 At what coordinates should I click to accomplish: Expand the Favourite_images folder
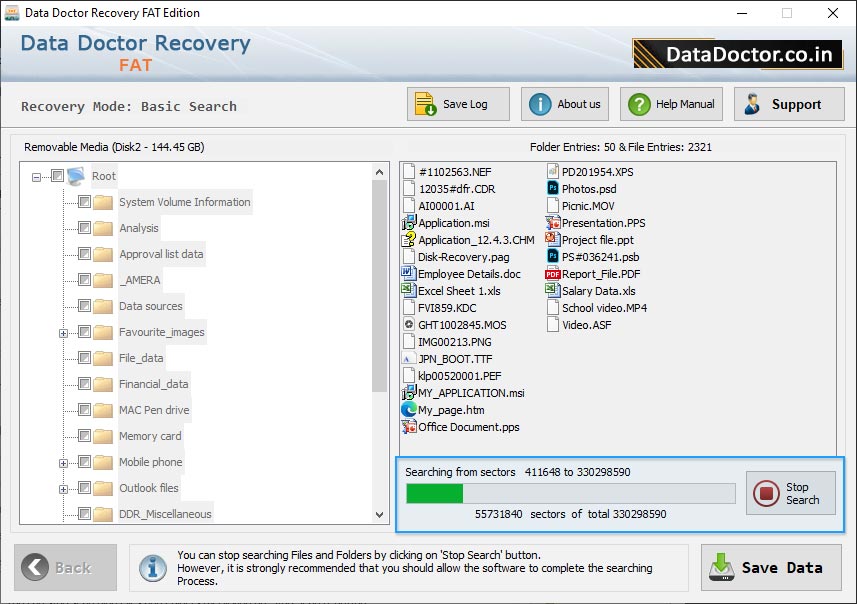pyautogui.click(x=64, y=332)
